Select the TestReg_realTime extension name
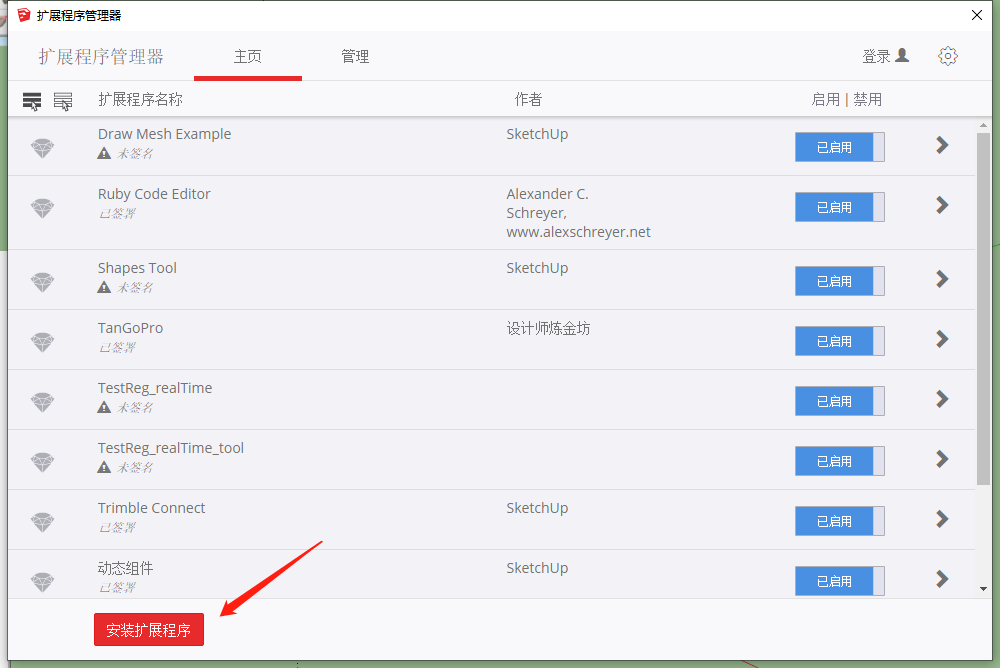The image size is (1000, 668). pyautogui.click(x=155, y=388)
